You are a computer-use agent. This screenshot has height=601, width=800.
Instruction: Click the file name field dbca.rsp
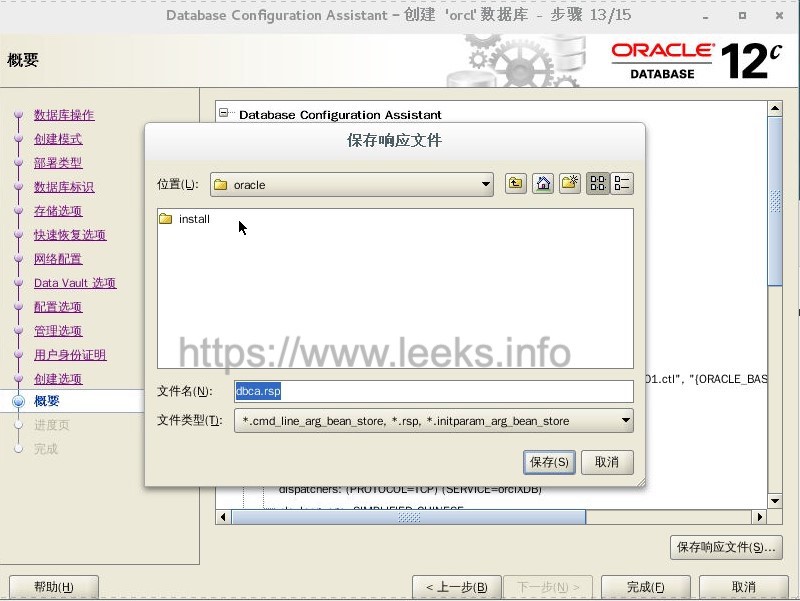(x=434, y=391)
